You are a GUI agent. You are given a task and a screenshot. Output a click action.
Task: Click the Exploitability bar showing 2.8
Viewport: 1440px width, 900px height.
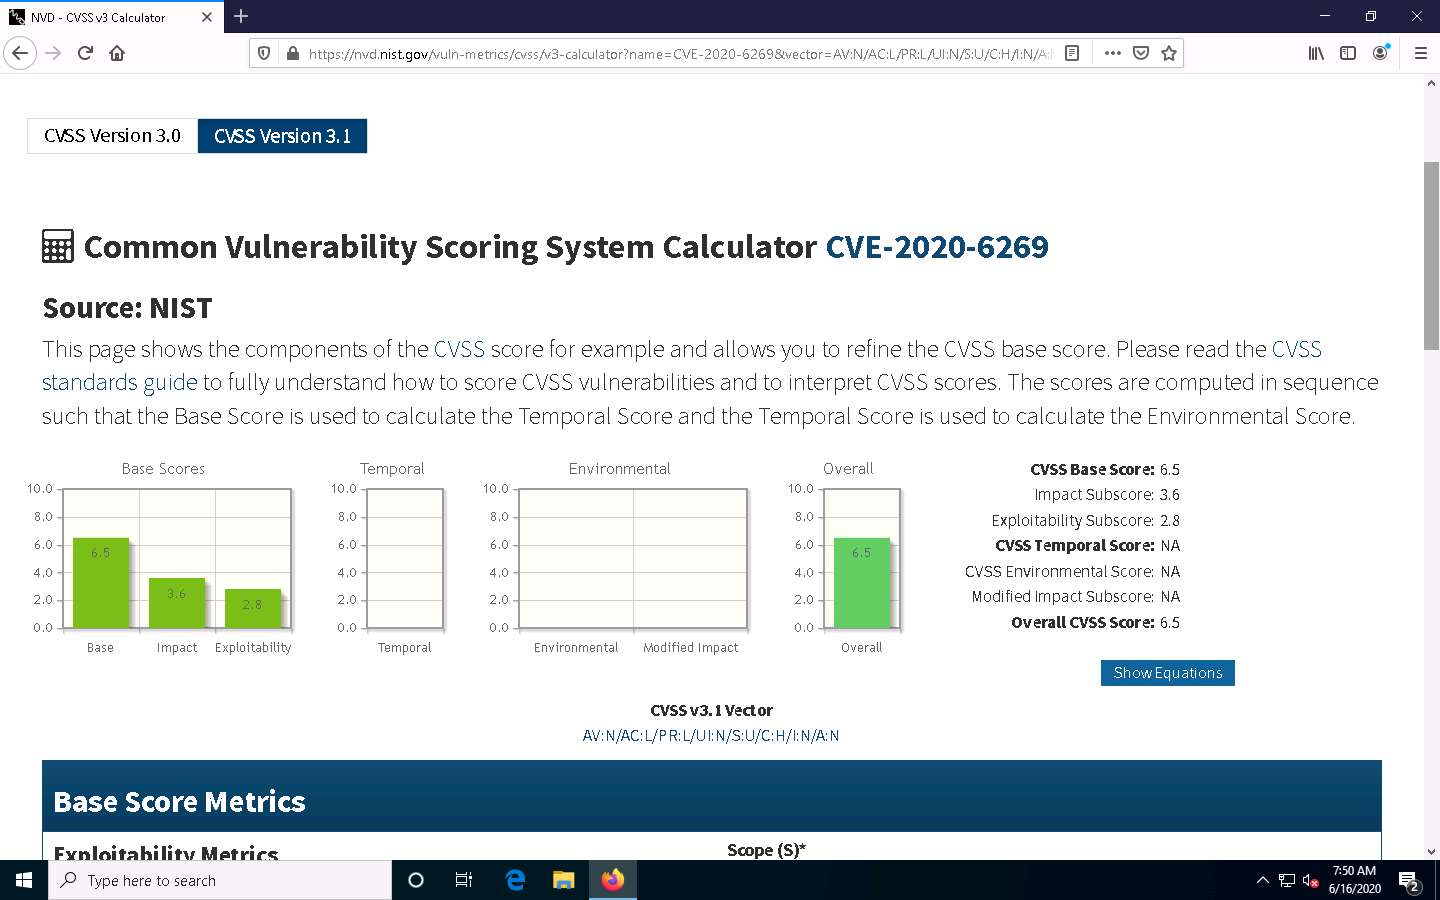click(253, 609)
